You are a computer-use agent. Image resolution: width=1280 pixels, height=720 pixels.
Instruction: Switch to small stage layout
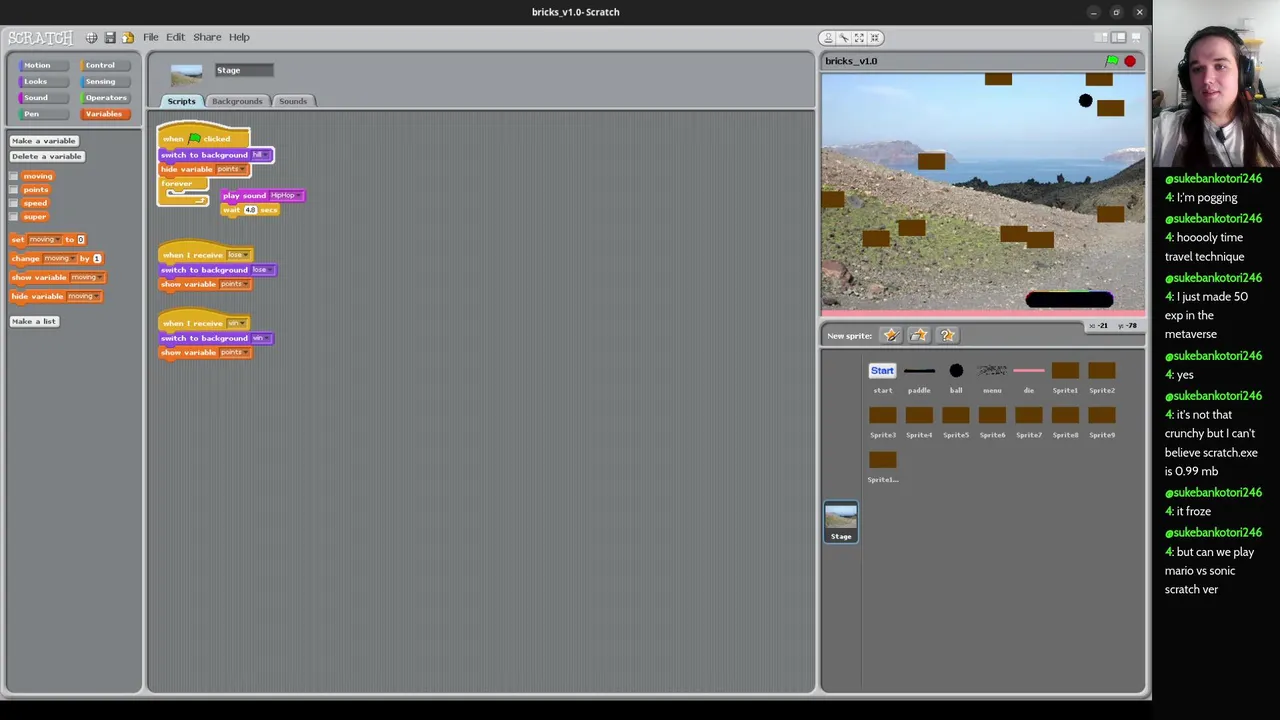[x=1101, y=38]
